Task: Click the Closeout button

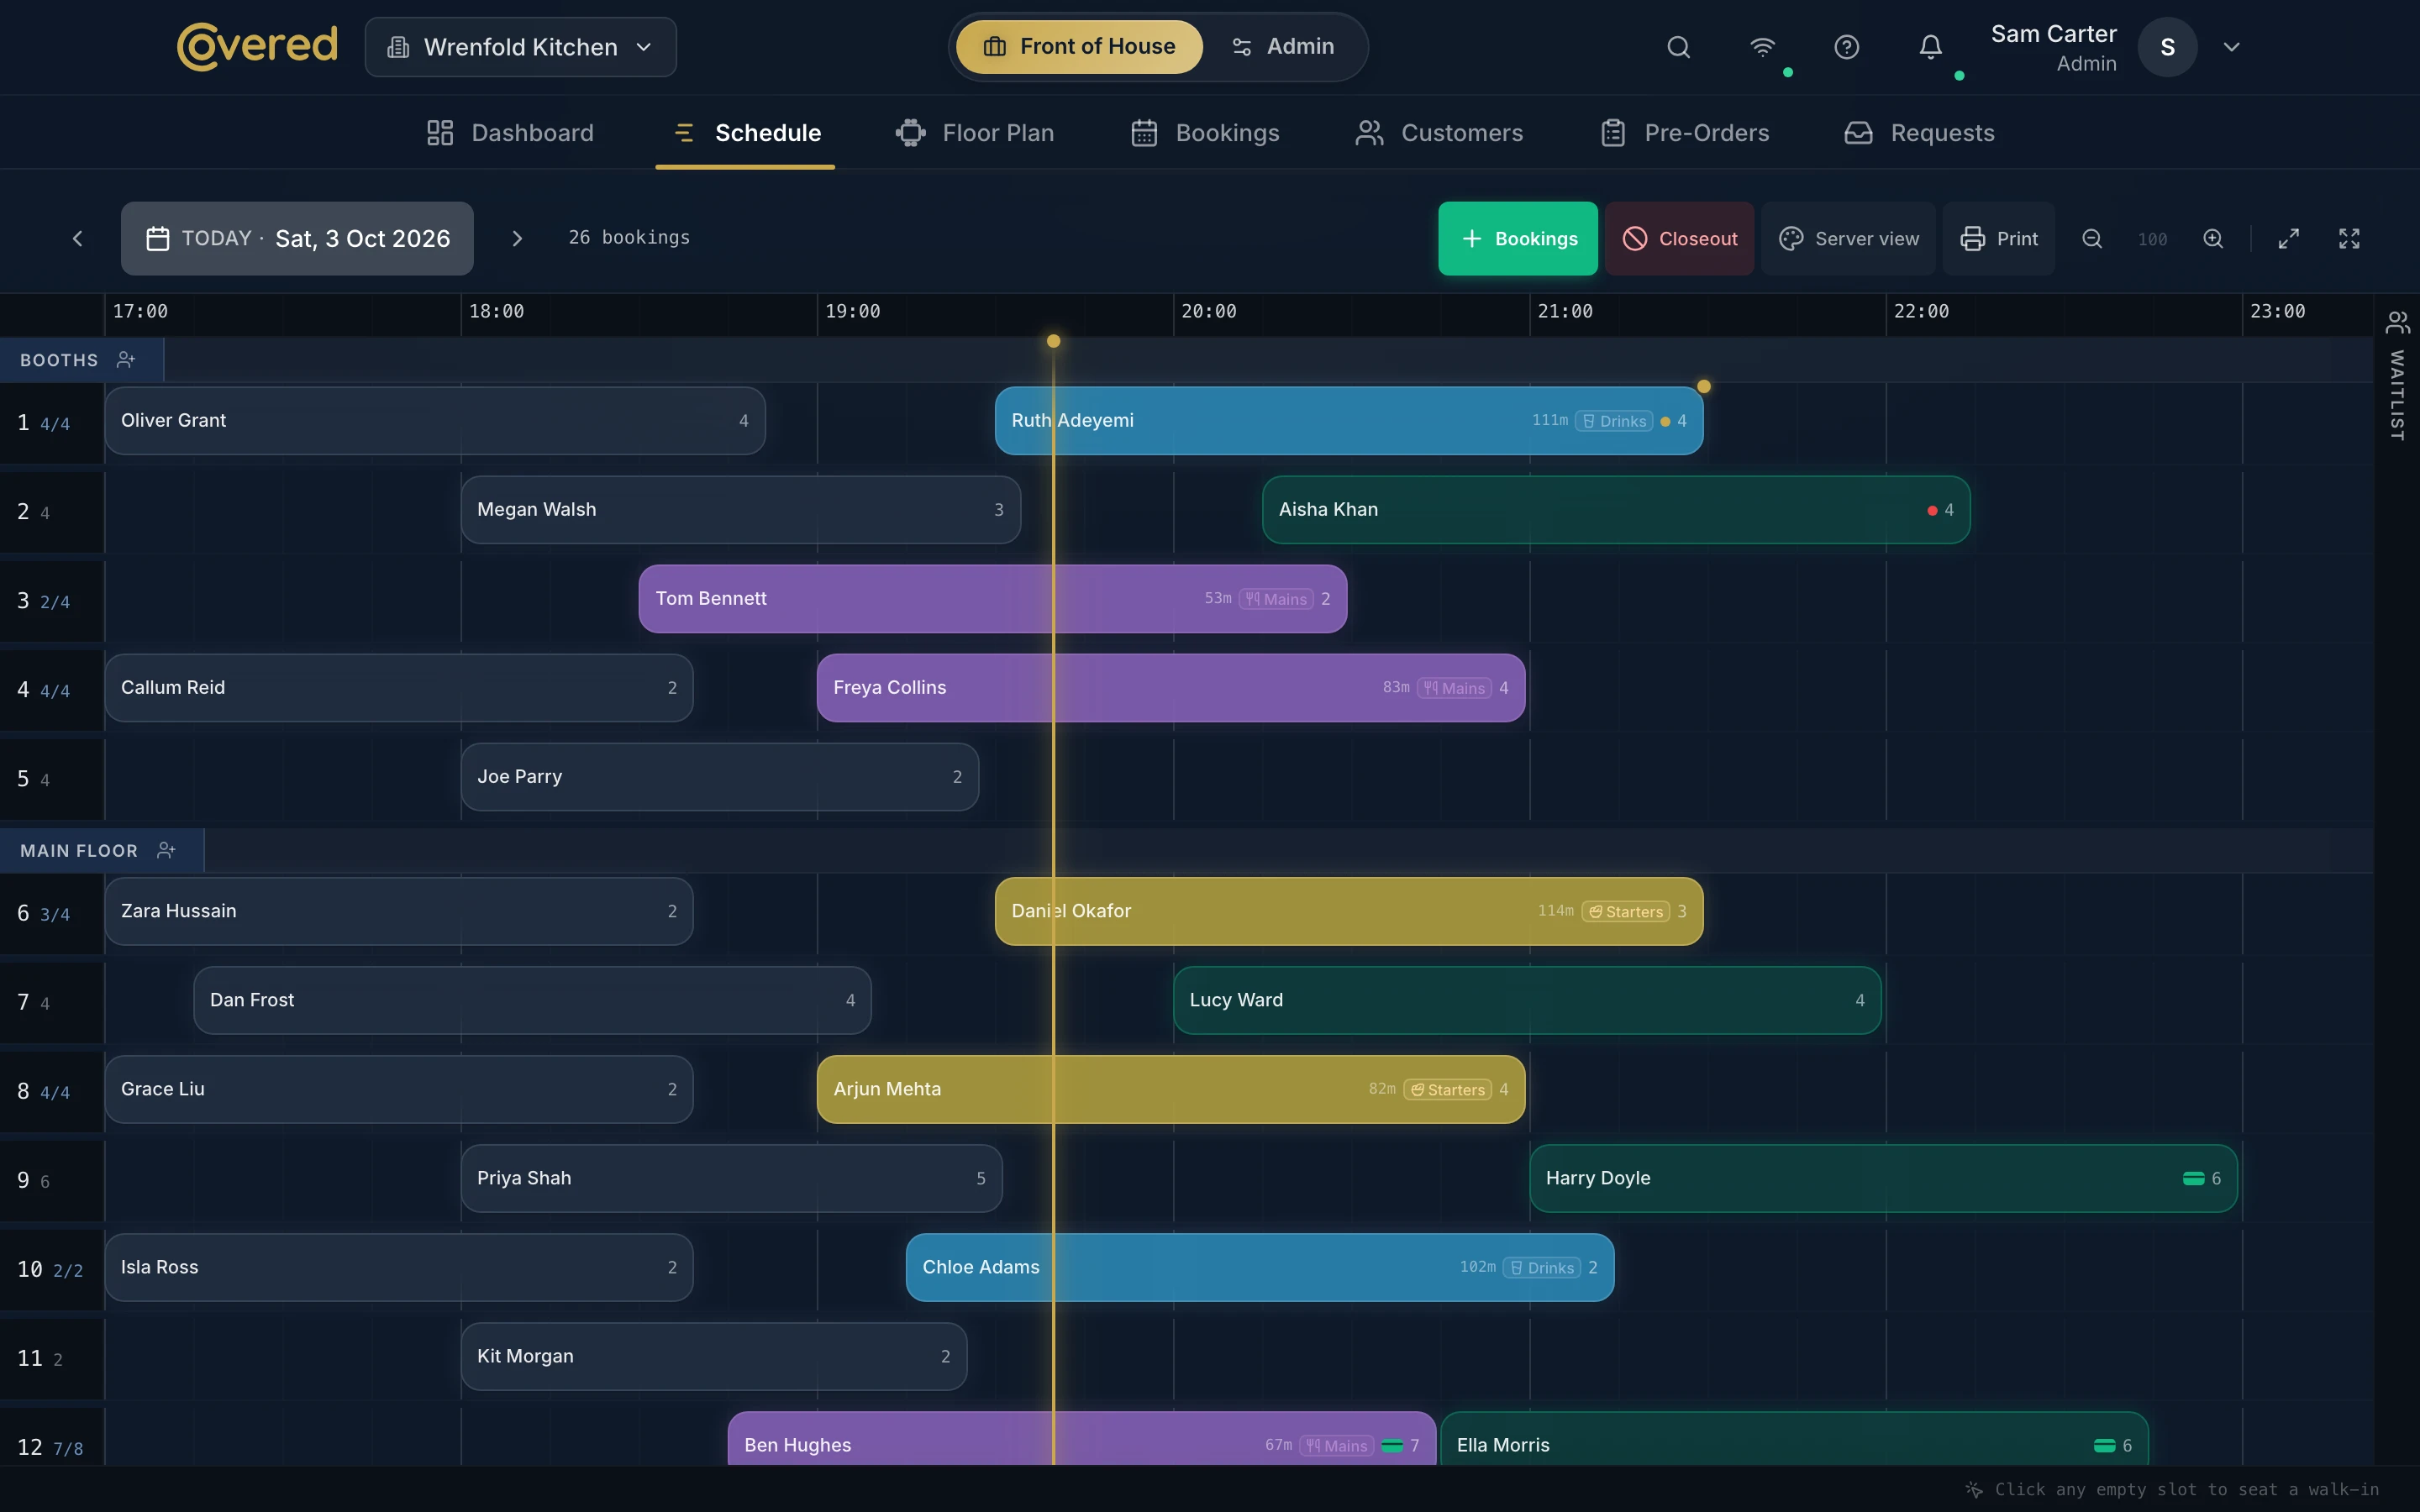Action: click(1679, 238)
